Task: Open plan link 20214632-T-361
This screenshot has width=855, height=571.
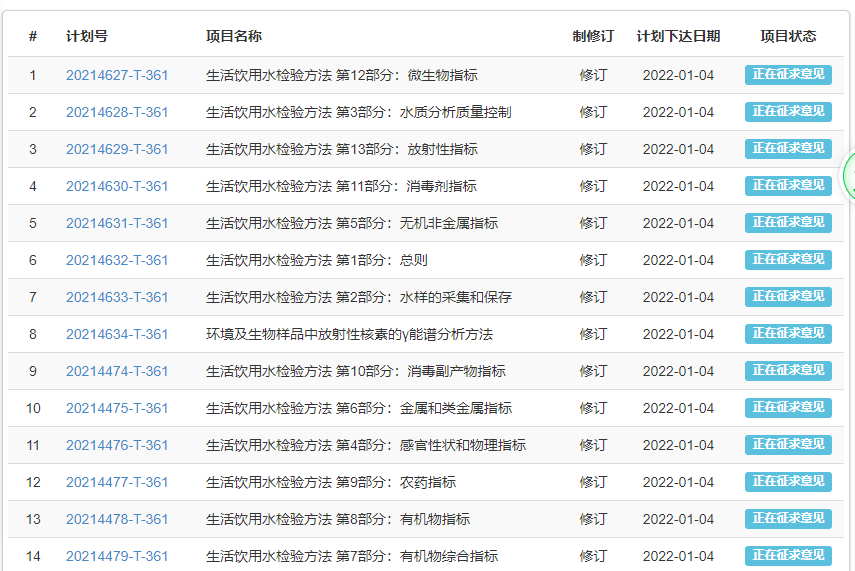Action: click(117, 261)
